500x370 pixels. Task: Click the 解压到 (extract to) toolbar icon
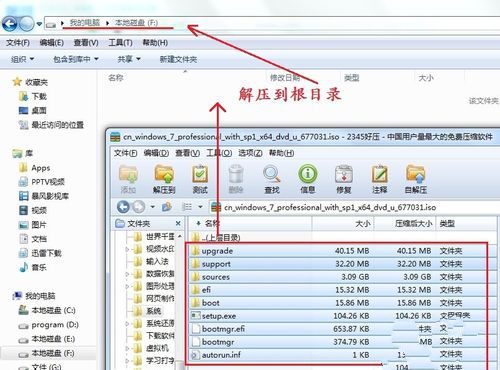[x=164, y=179]
